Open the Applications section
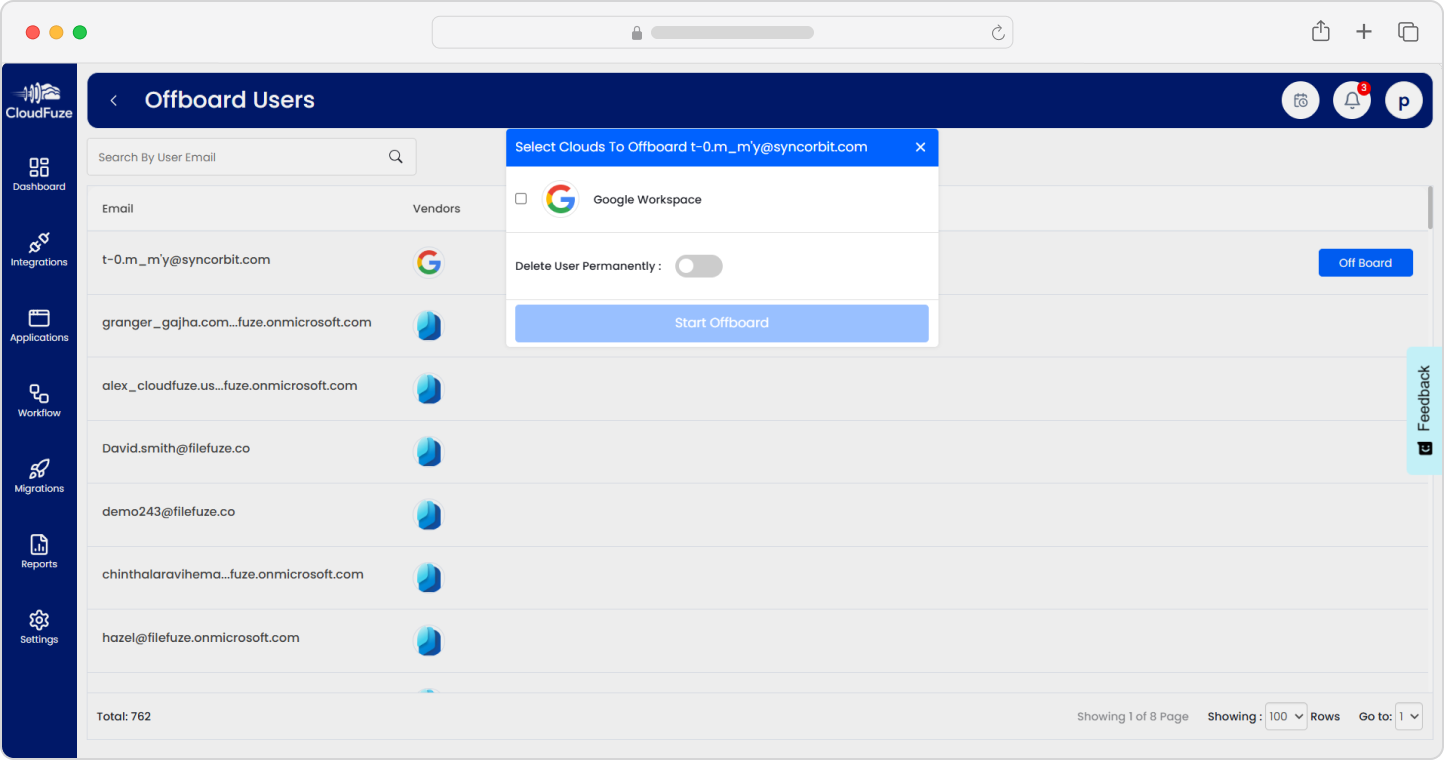The width and height of the screenshot is (1444, 760). (x=39, y=324)
